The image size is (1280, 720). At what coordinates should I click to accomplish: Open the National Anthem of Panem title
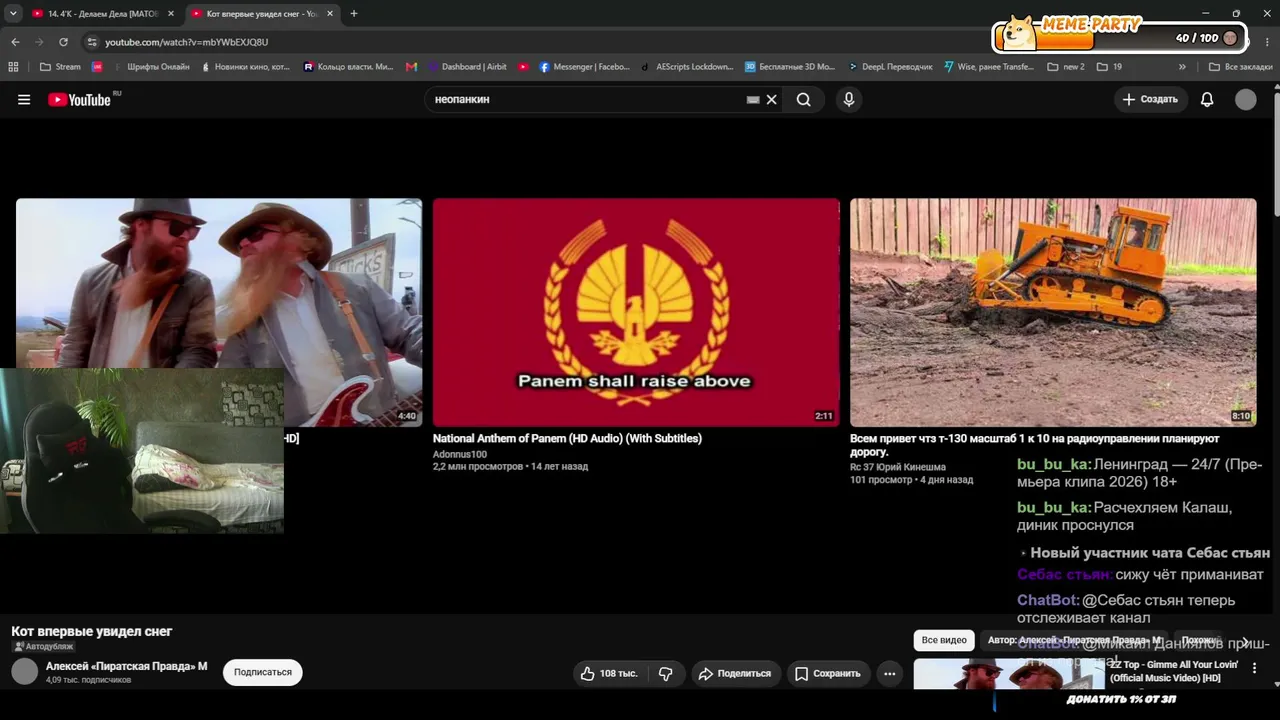pos(567,438)
